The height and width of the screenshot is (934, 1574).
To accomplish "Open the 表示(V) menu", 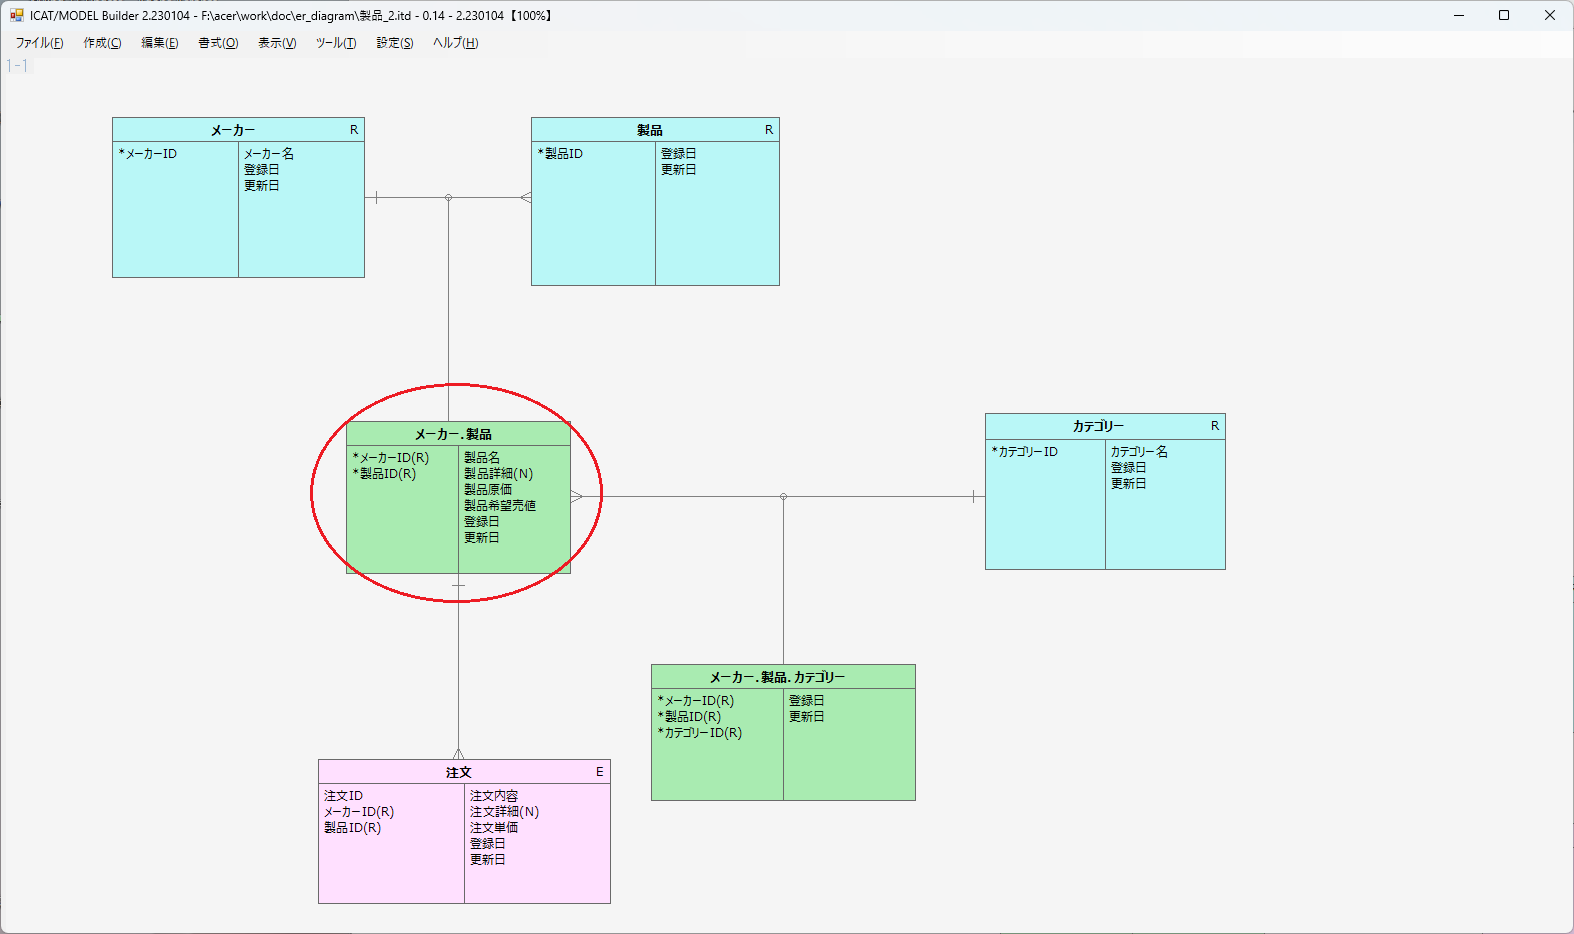I will [277, 43].
